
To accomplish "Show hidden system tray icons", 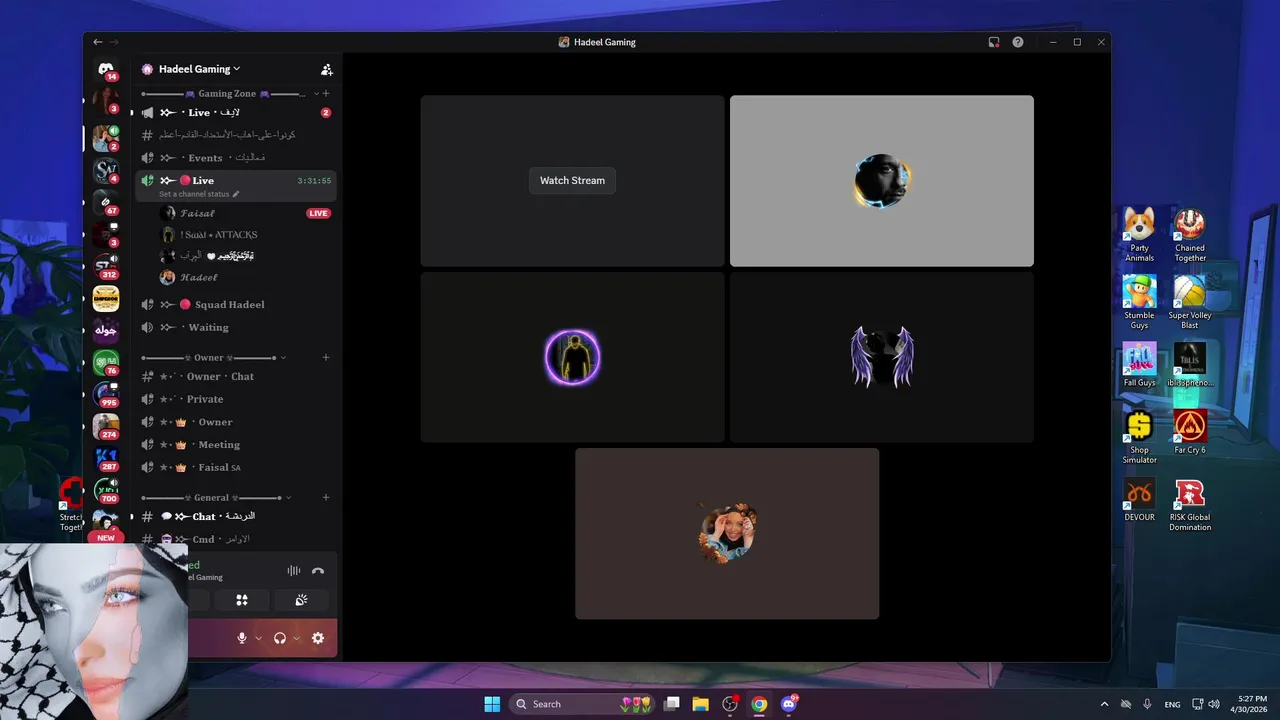I will (x=1104, y=704).
